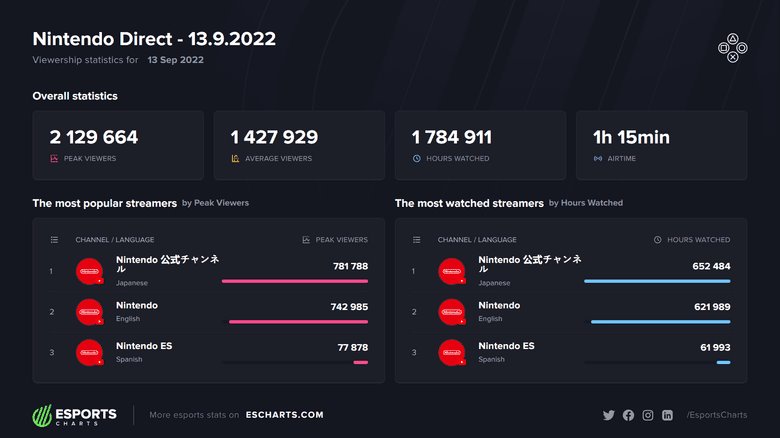Click the 742 985 value

pos(349,307)
